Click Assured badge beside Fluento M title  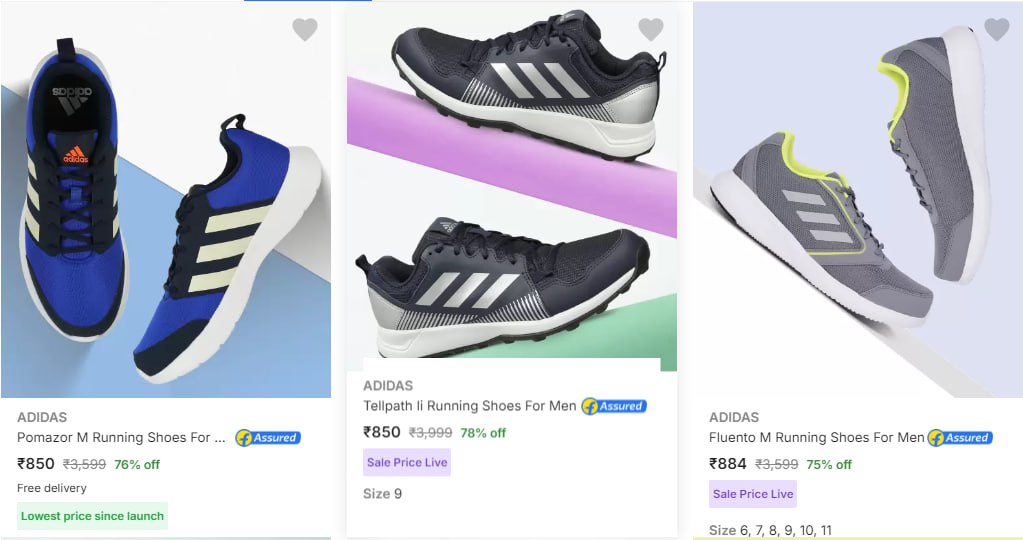pos(960,438)
